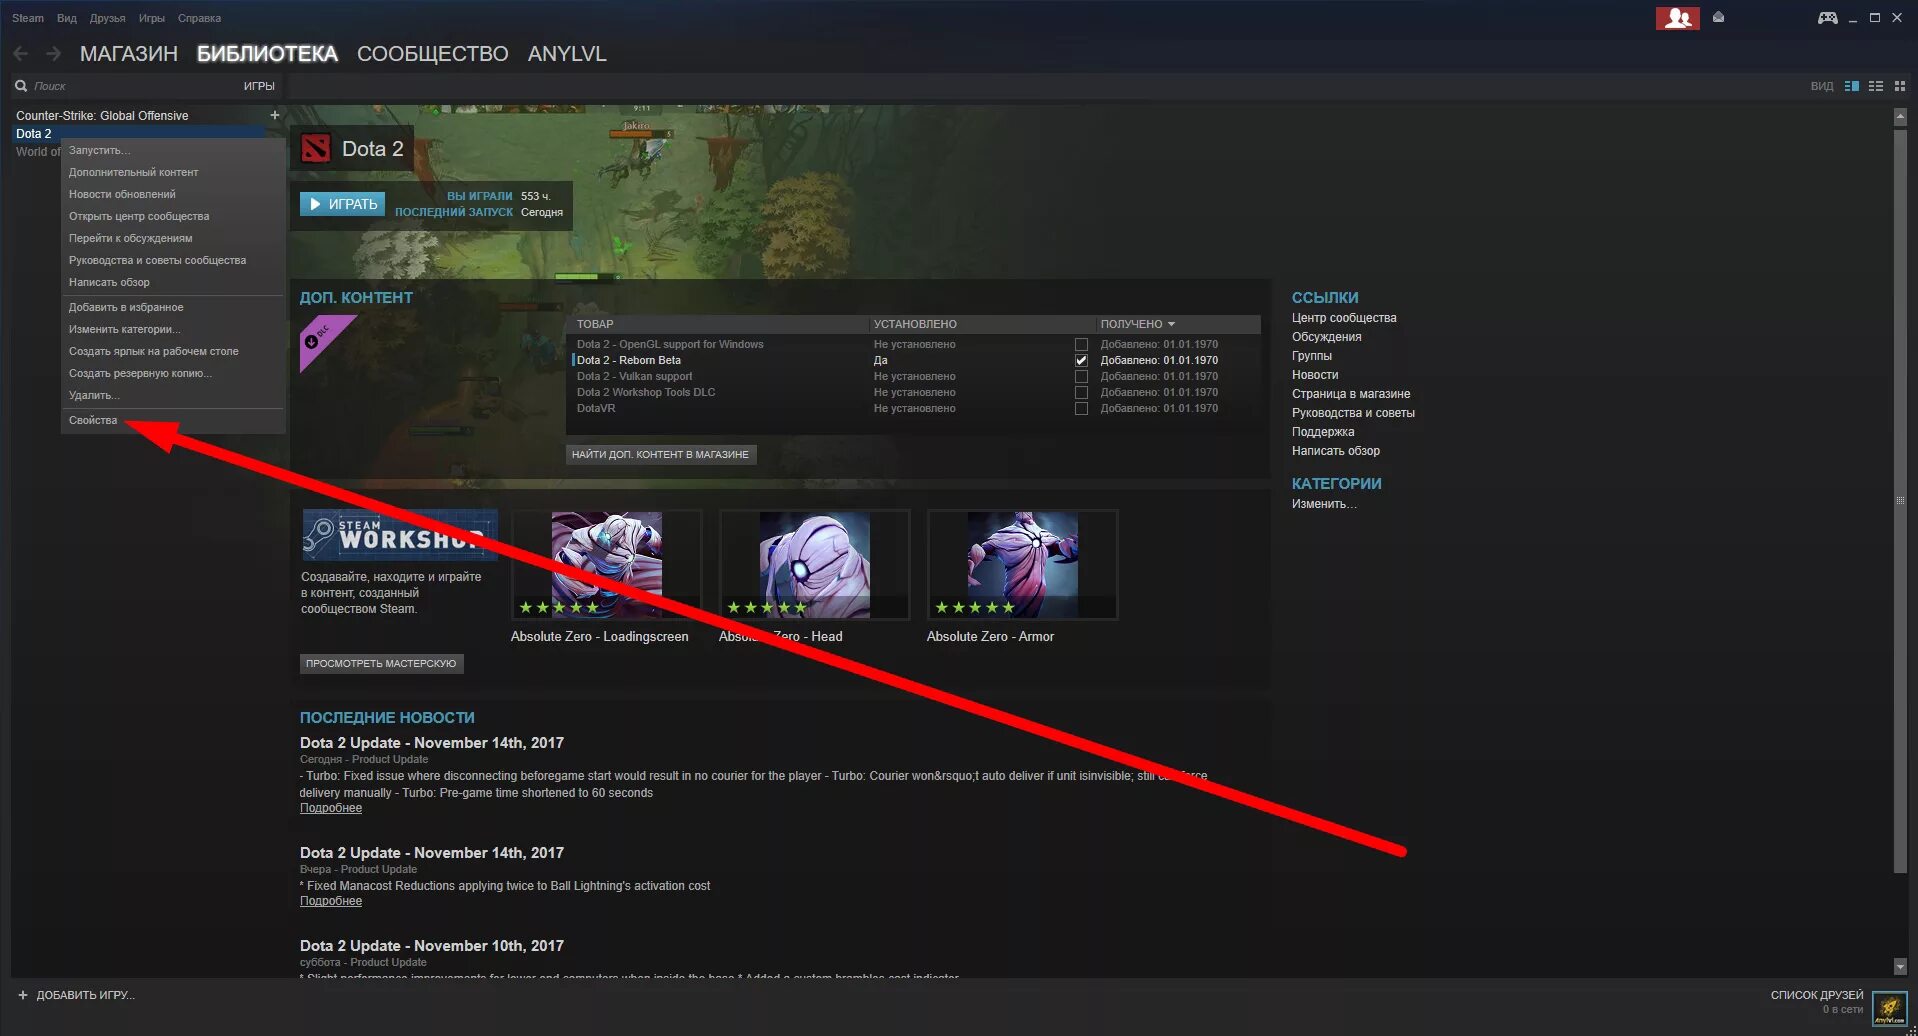Viewport: 1918px width, 1036px height.
Task: Open the Справка menu
Action: click(x=200, y=18)
